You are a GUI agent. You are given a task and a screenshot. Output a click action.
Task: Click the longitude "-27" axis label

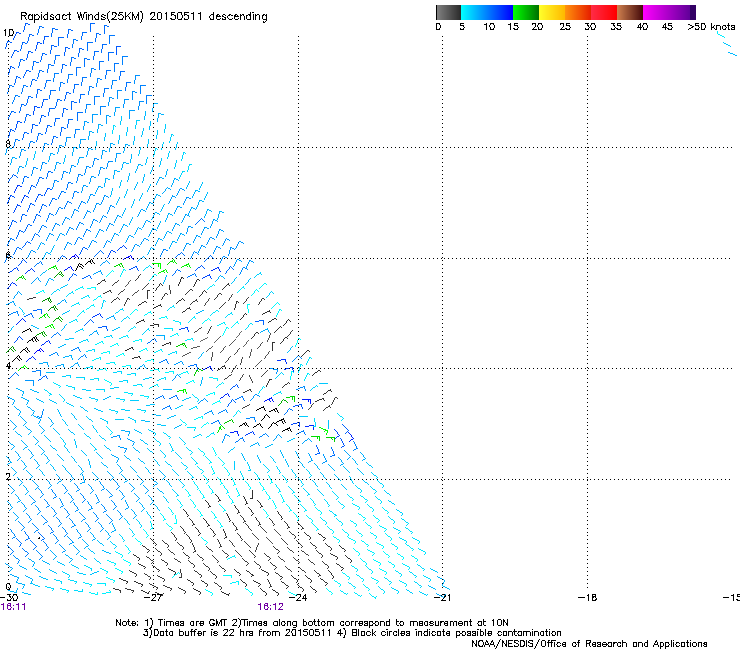153,598
